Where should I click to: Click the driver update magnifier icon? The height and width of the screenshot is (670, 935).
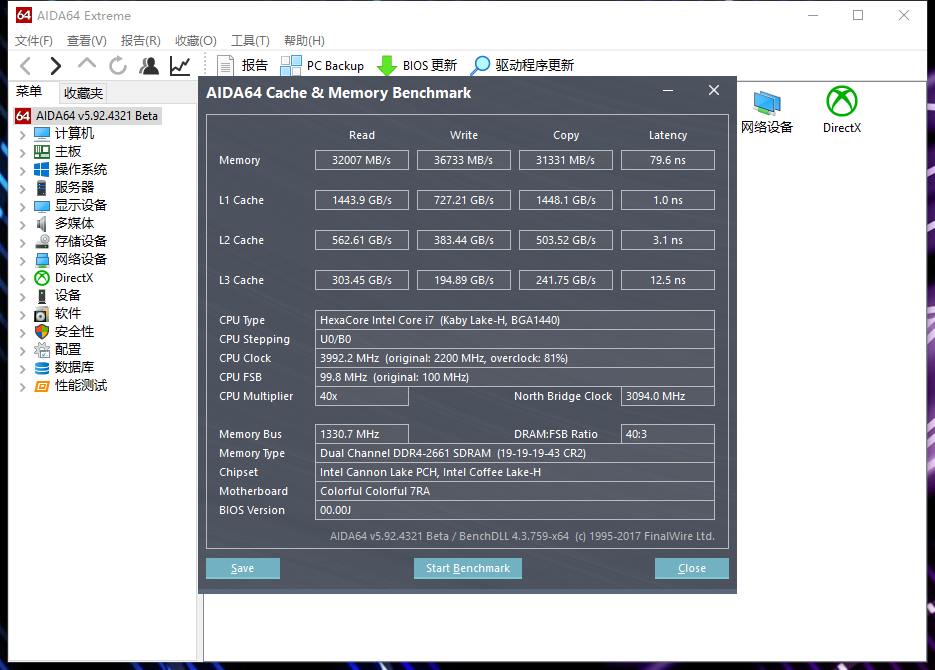tap(480, 66)
